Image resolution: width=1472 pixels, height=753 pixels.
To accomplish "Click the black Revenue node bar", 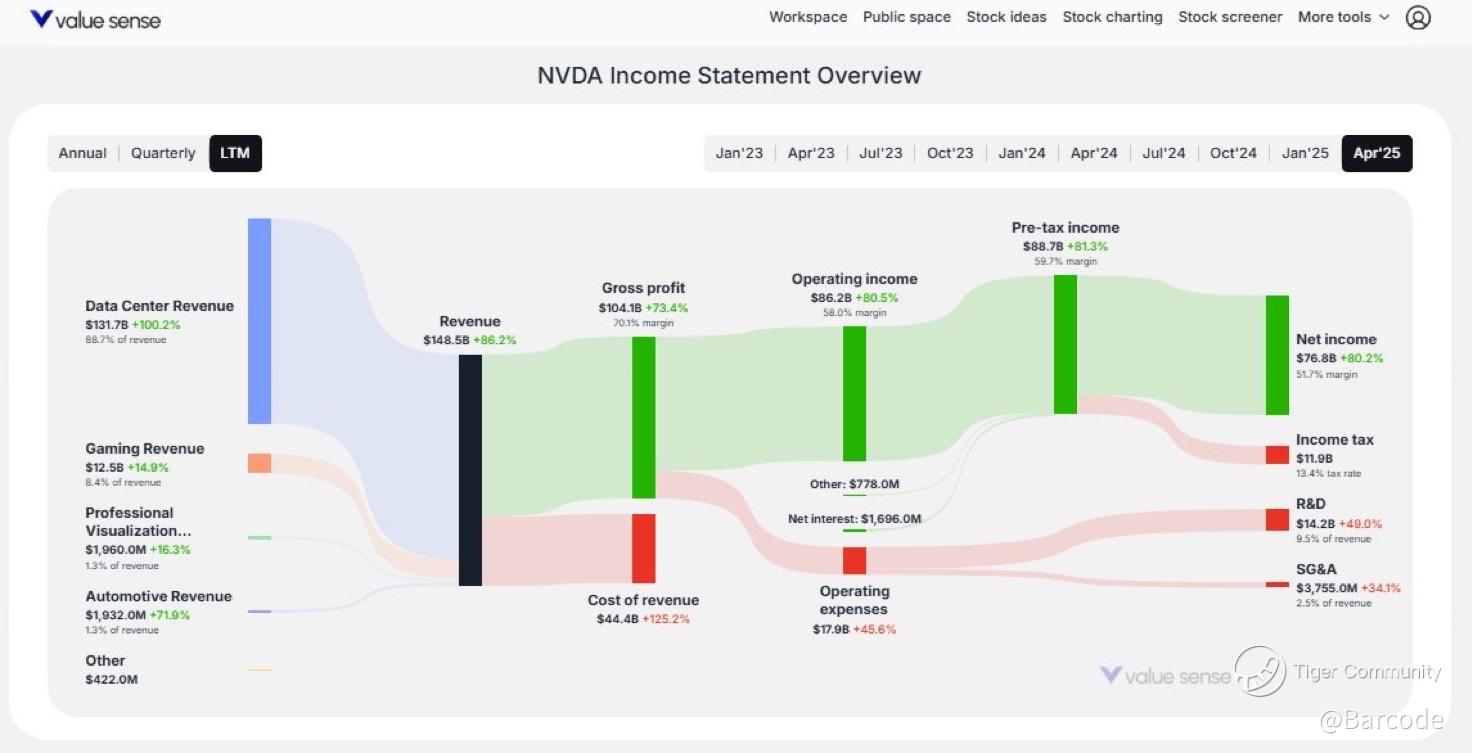I will [x=470, y=470].
